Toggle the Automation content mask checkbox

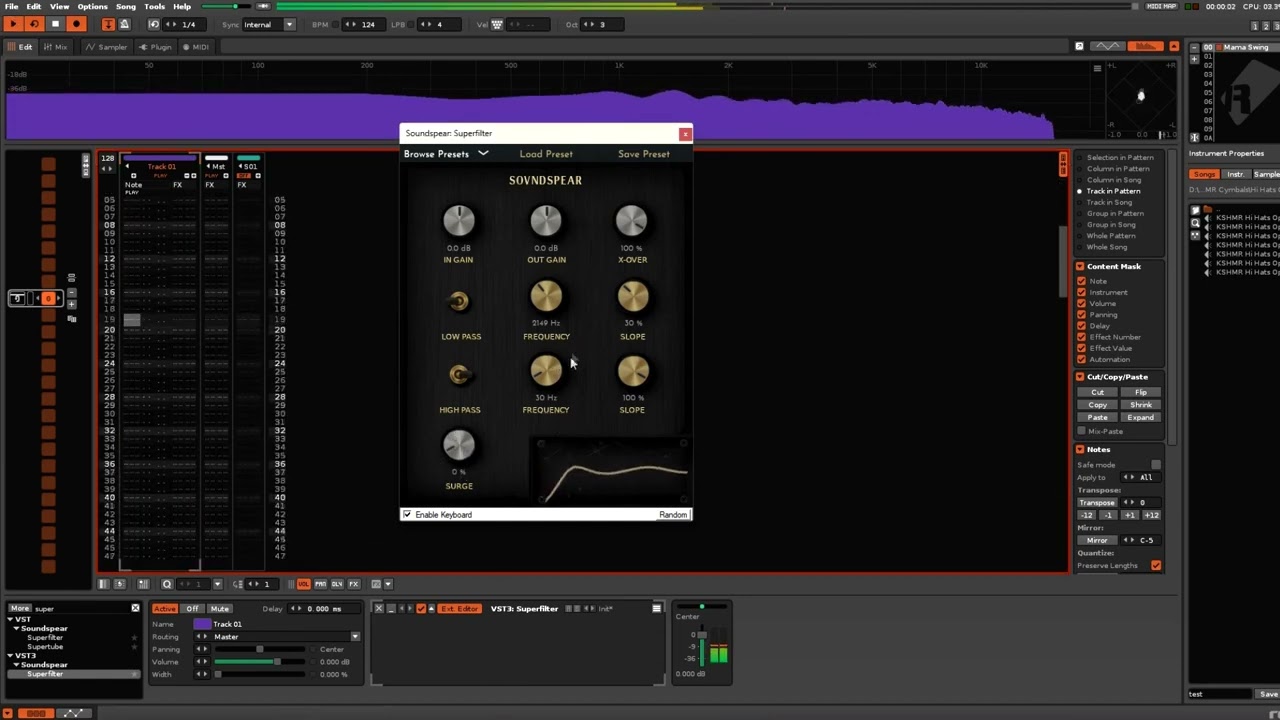click(x=1081, y=359)
